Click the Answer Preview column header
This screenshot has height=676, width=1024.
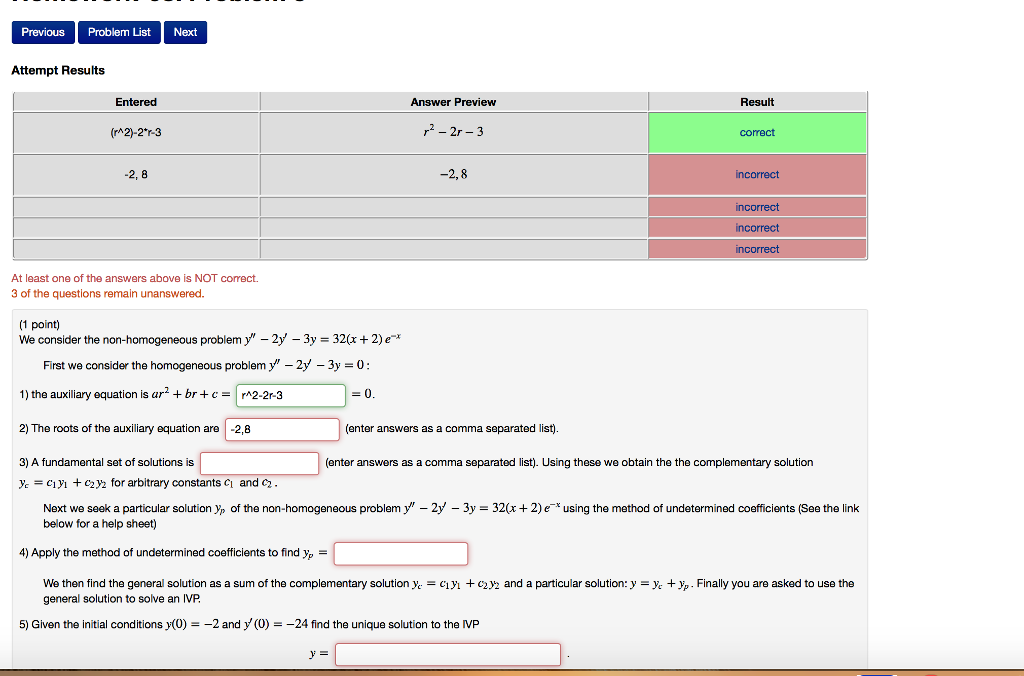(453, 101)
